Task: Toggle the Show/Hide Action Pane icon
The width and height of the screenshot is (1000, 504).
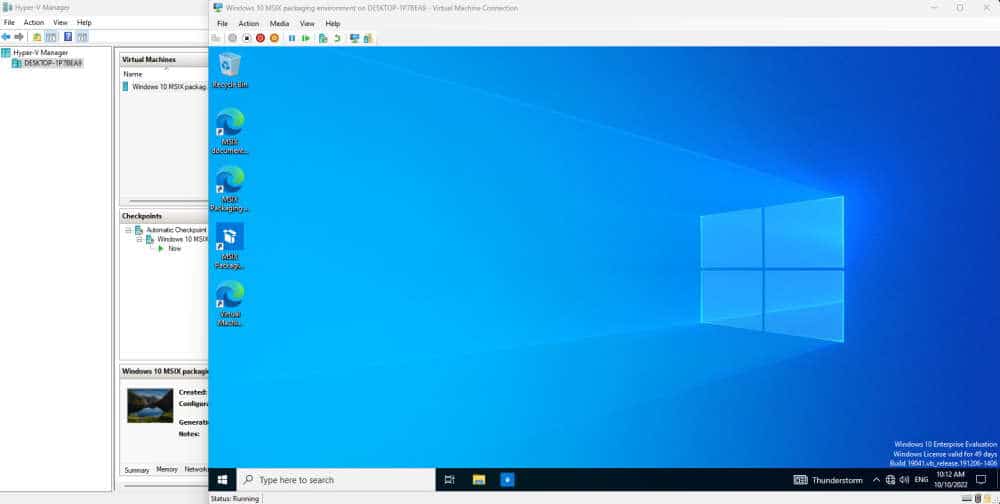Action: click(x=82, y=37)
